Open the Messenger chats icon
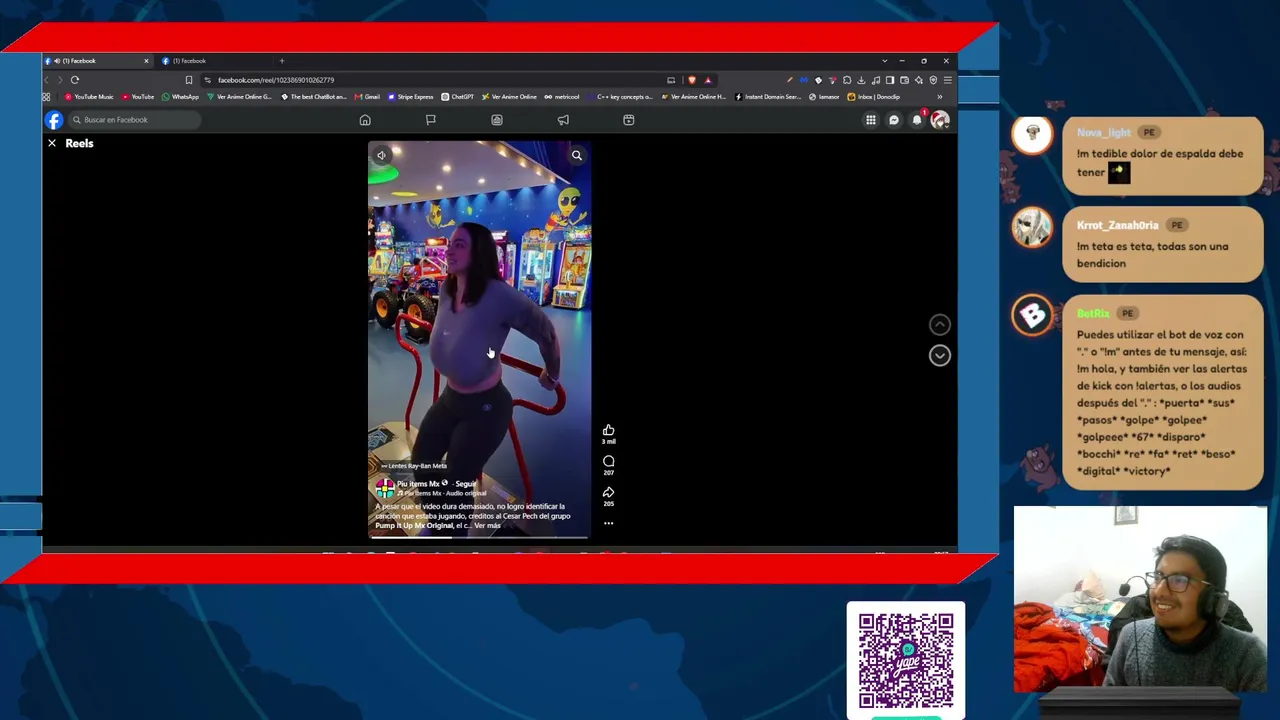 coord(894,120)
